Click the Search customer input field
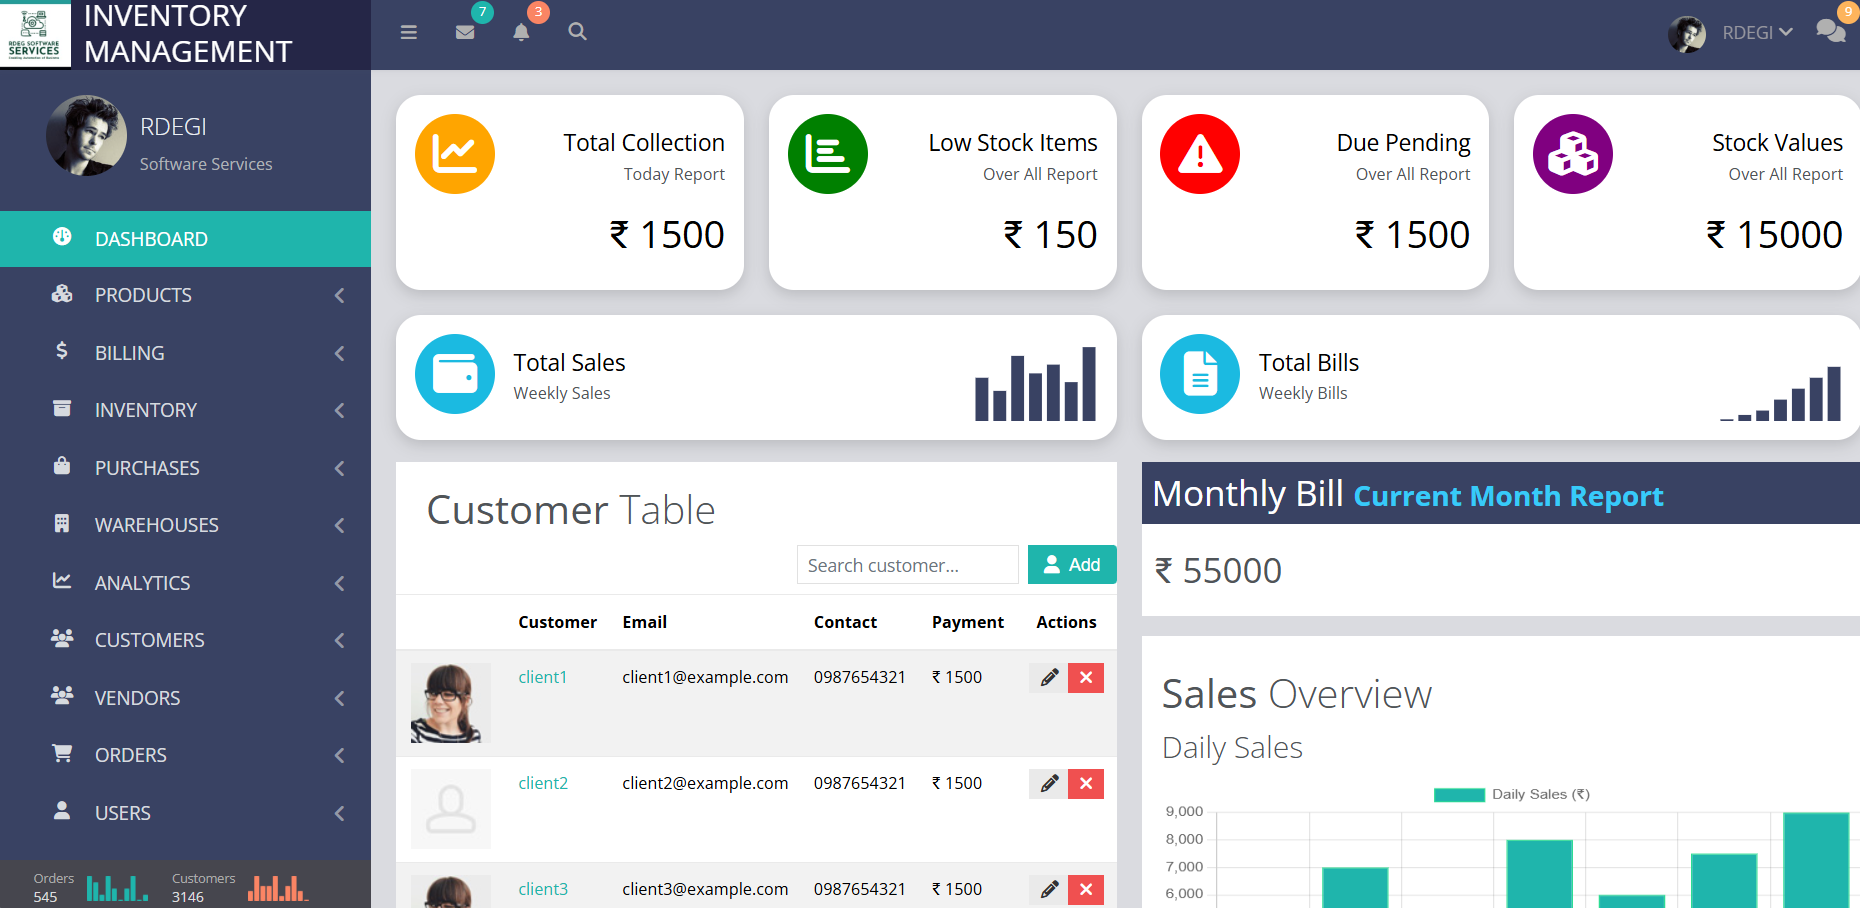 point(907,565)
